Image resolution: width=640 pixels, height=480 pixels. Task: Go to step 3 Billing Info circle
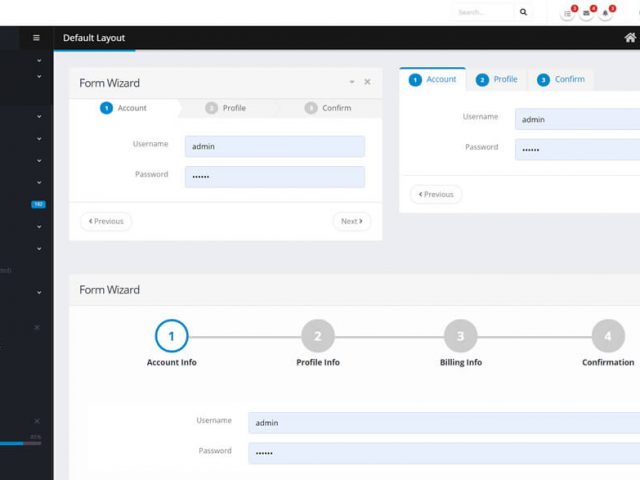point(460,336)
